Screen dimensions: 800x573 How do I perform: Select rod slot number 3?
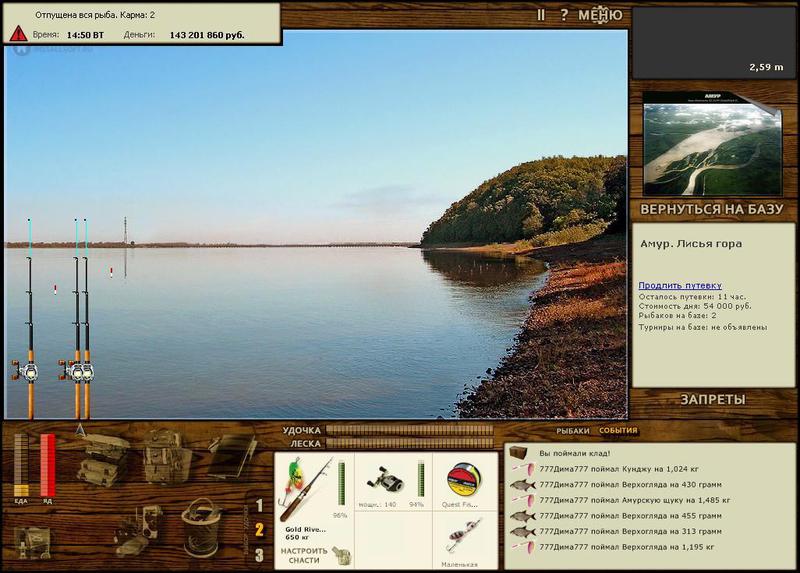pos(259,555)
